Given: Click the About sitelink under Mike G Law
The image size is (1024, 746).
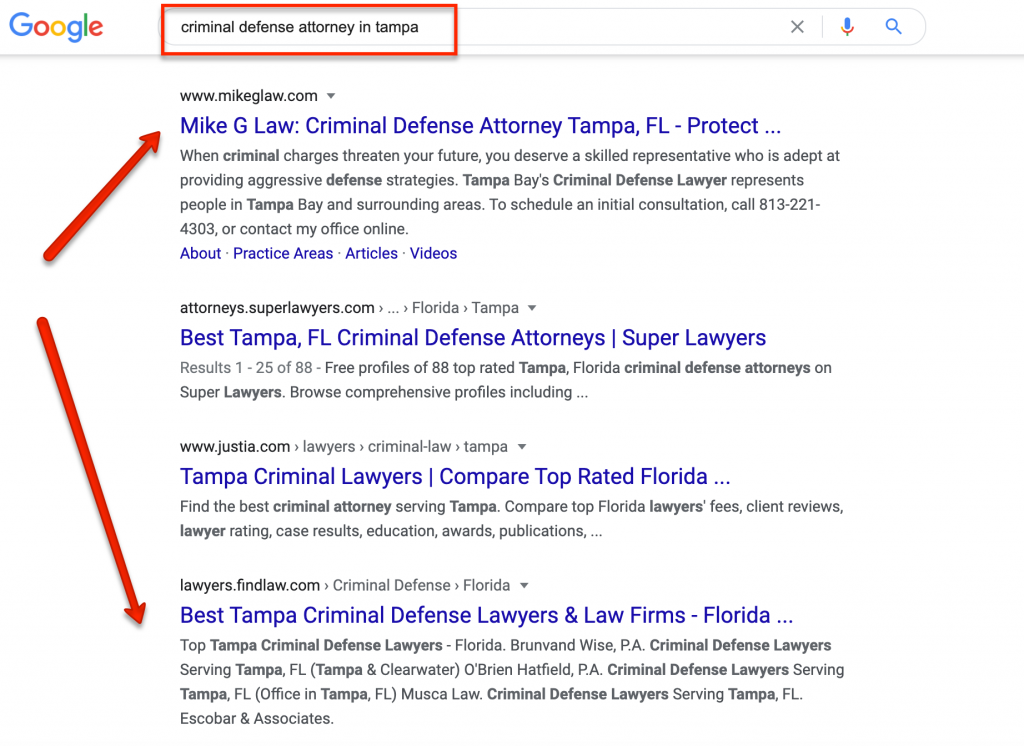Looking at the screenshot, I should point(200,253).
